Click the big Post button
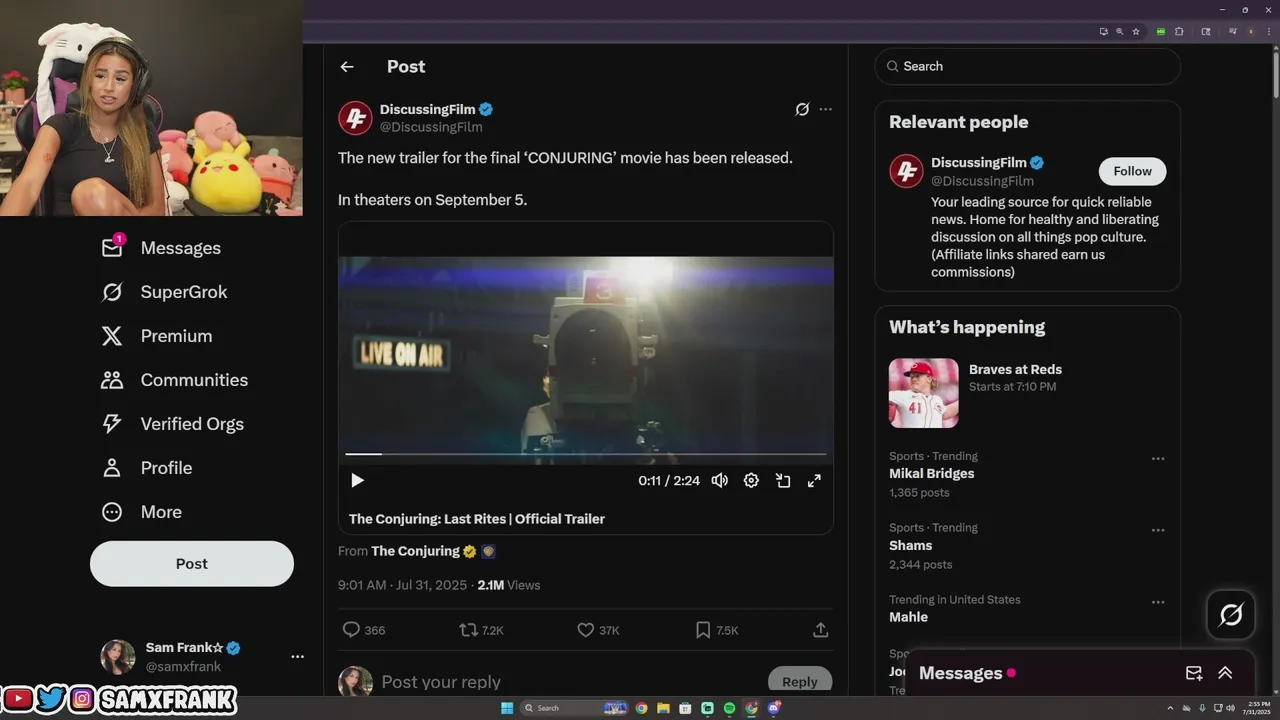Viewport: 1280px width, 720px height. [x=192, y=564]
